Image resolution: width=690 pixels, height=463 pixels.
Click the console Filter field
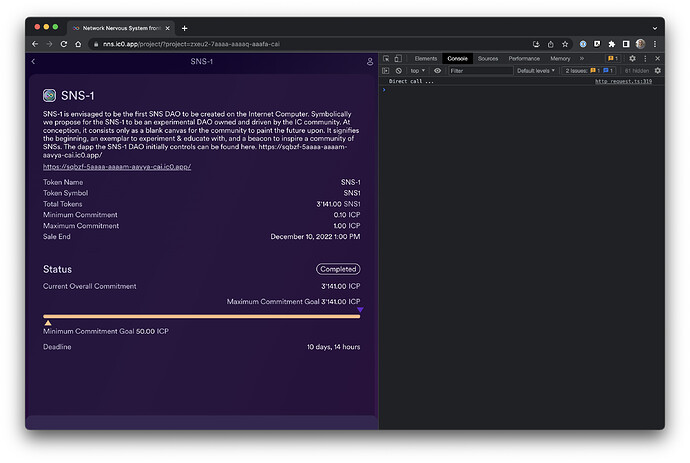pyautogui.click(x=481, y=70)
